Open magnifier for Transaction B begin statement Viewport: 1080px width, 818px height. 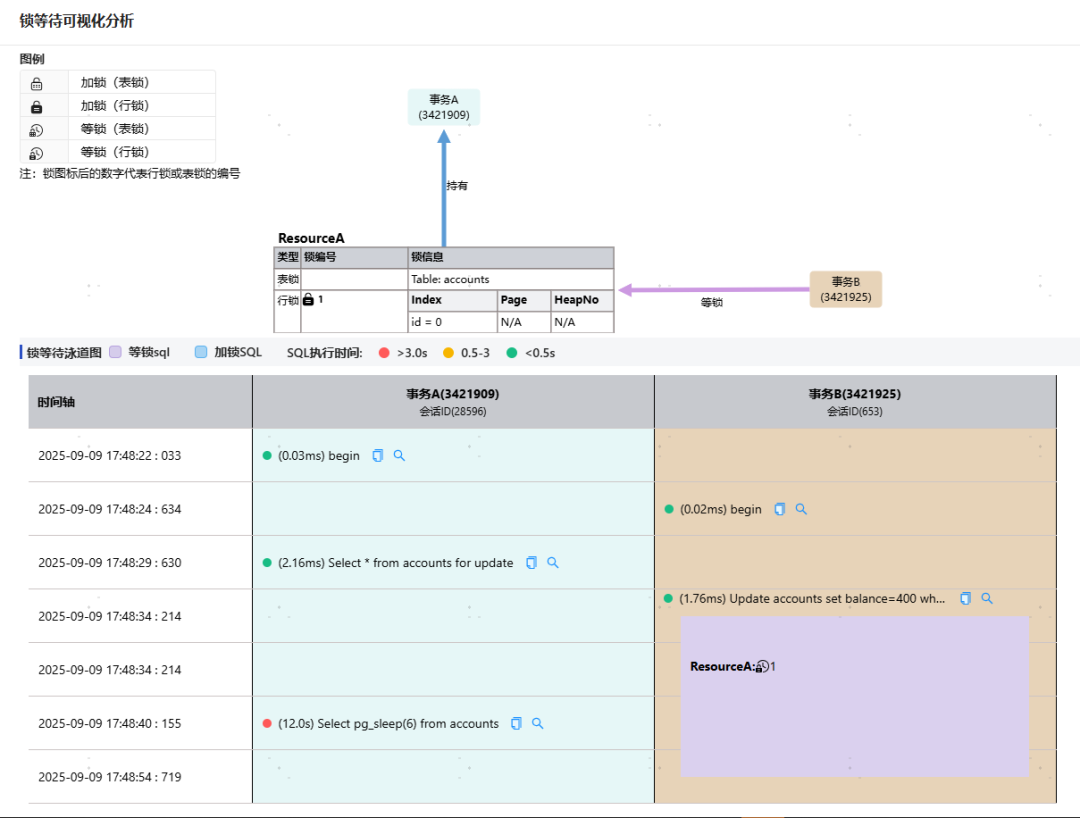(x=801, y=510)
